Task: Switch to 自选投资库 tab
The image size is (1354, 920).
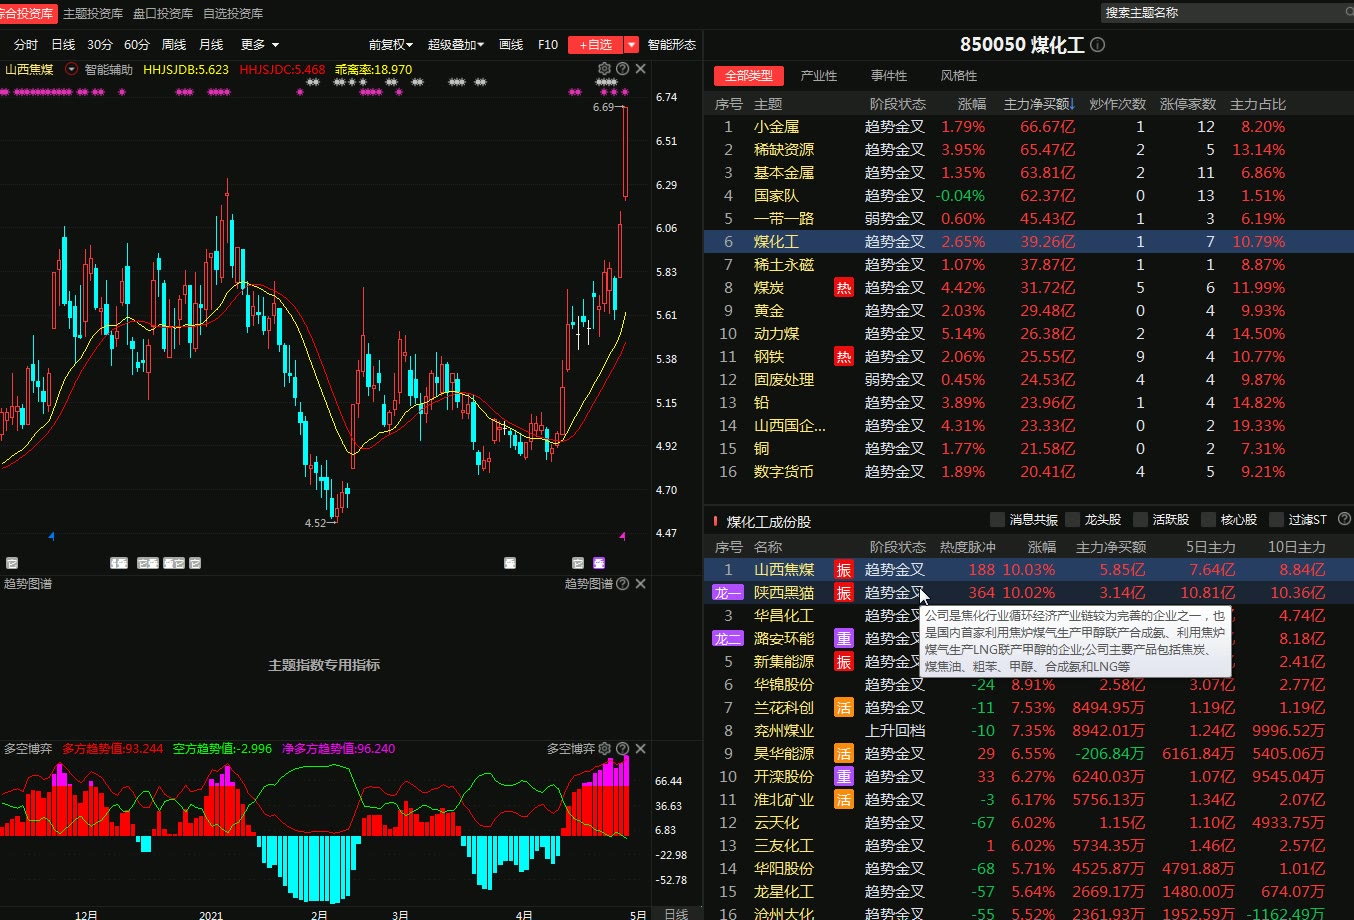Action: click(x=233, y=14)
